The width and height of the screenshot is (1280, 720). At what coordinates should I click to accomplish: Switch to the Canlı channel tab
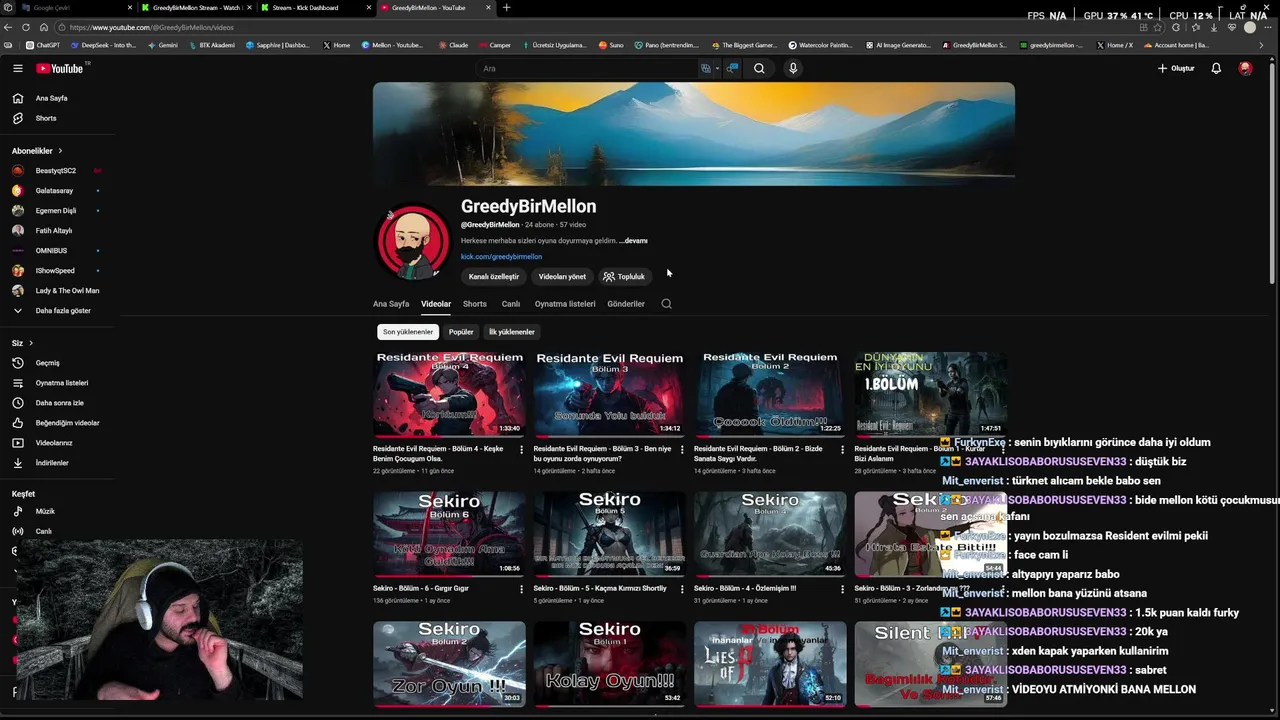[511, 304]
